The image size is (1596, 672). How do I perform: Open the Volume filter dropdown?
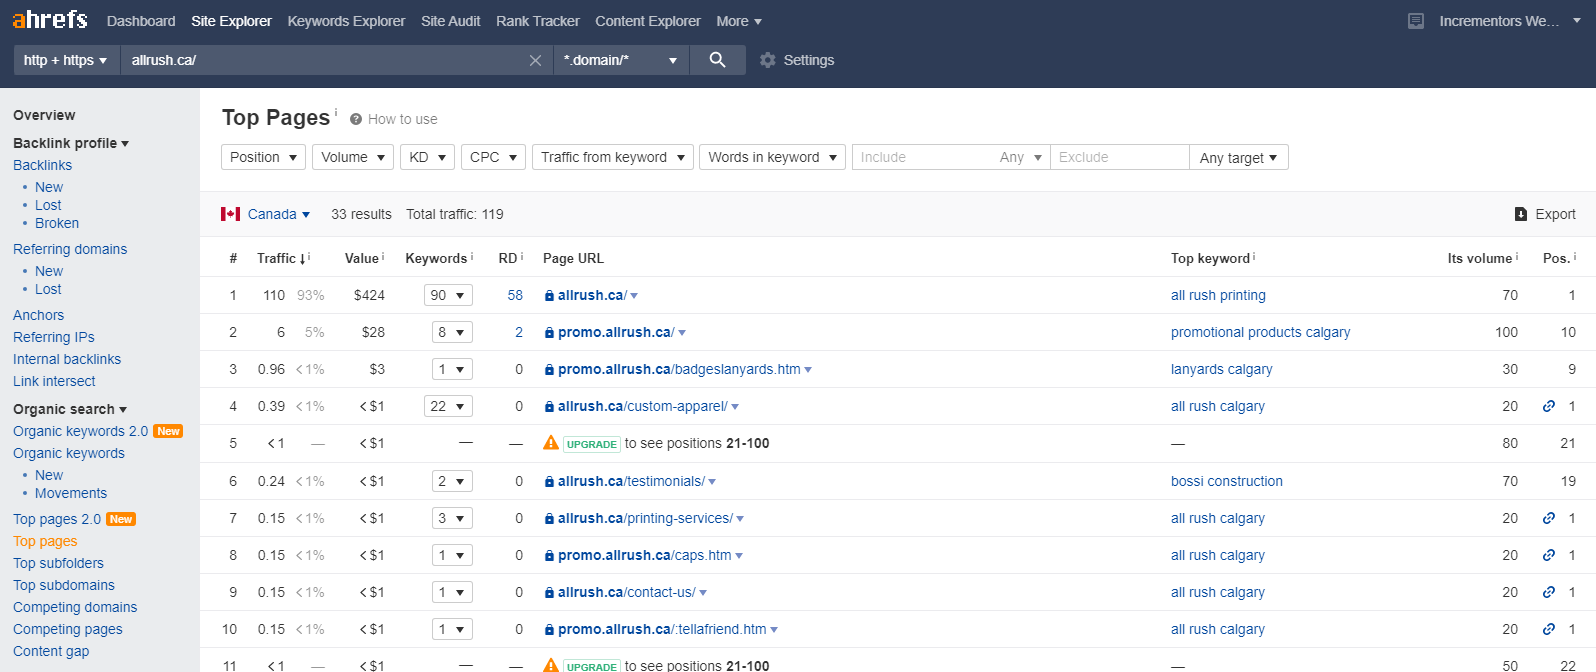point(353,157)
